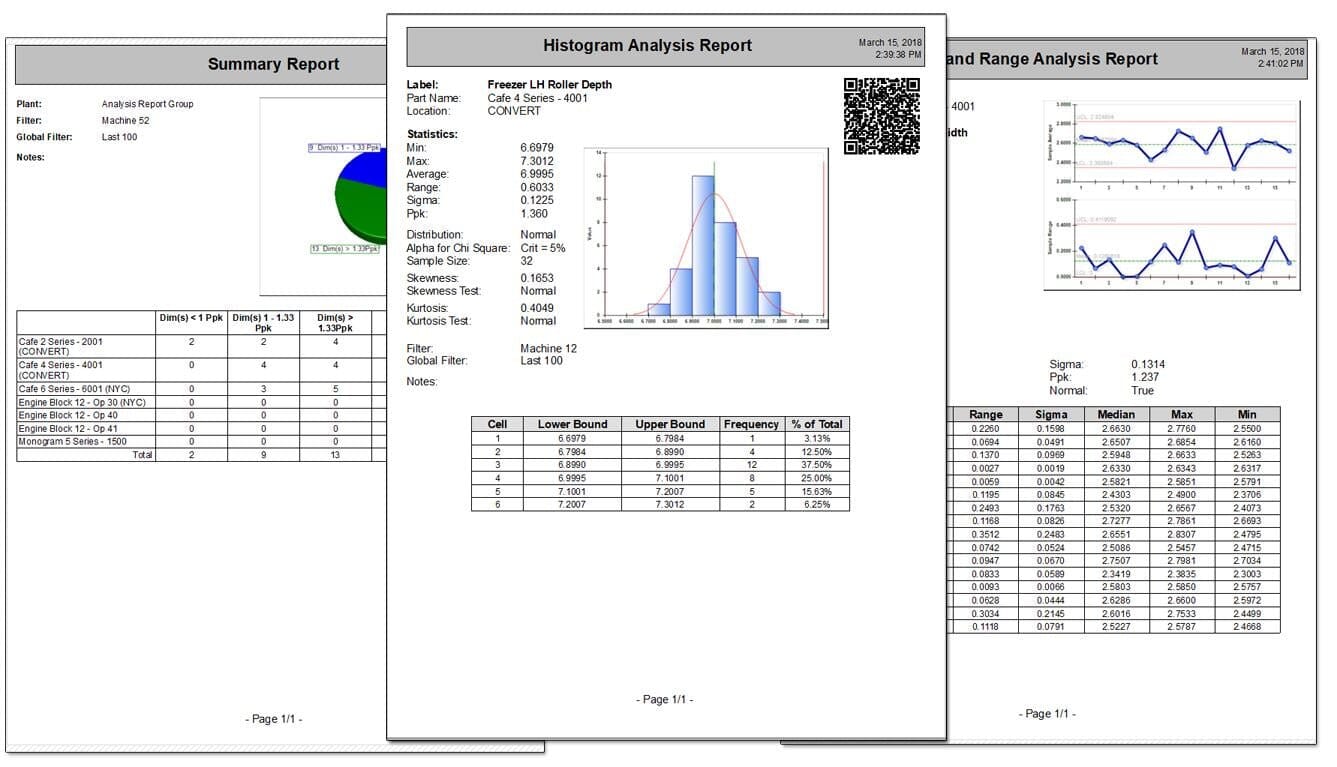This screenshot has width=1337, height=767.
Task: Click the Notes label in Histogram report
Action: pos(422,382)
